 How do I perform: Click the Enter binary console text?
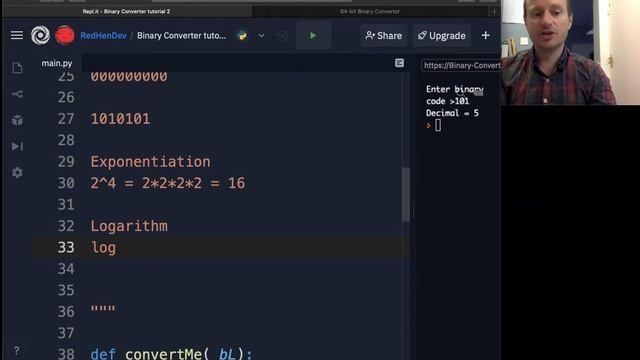point(455,89)
